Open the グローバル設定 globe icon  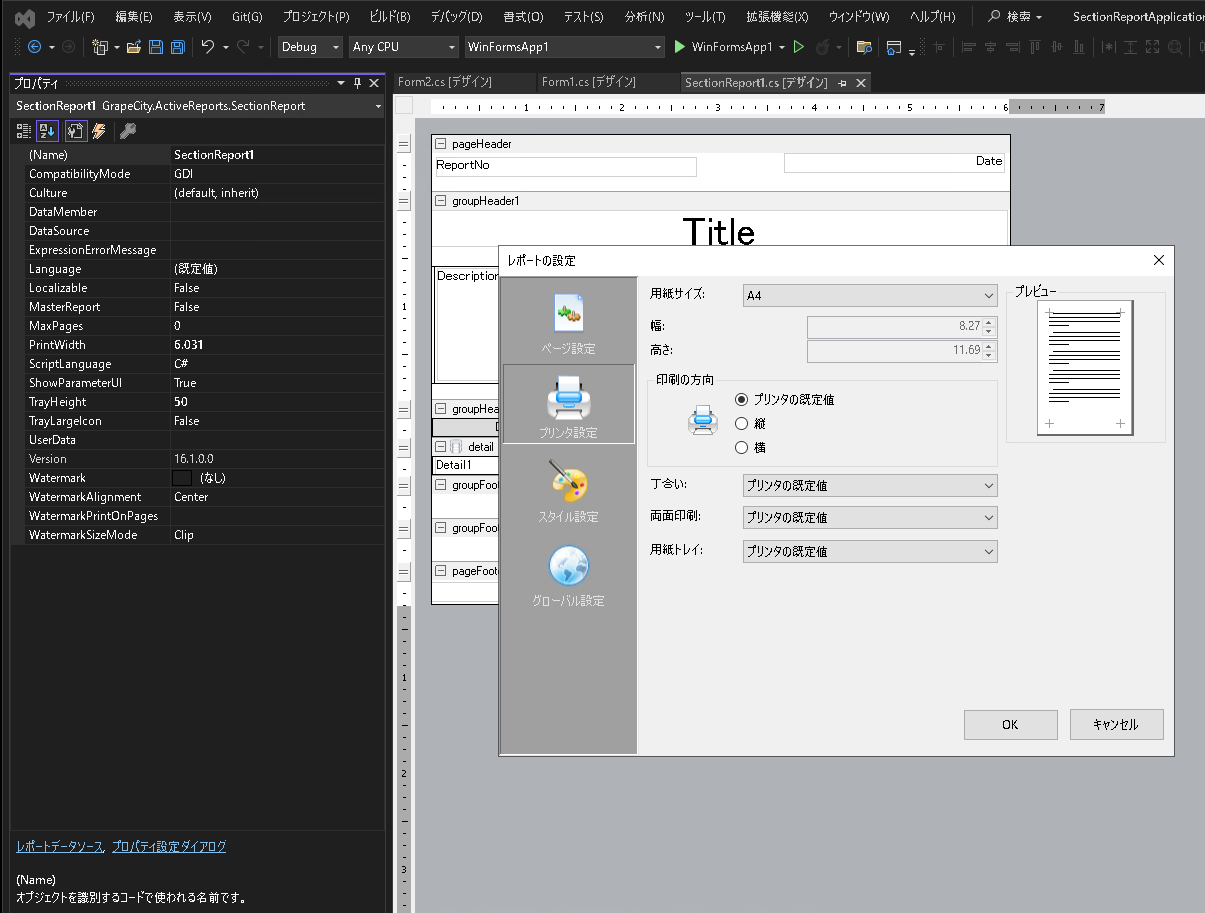click(568, 567)
